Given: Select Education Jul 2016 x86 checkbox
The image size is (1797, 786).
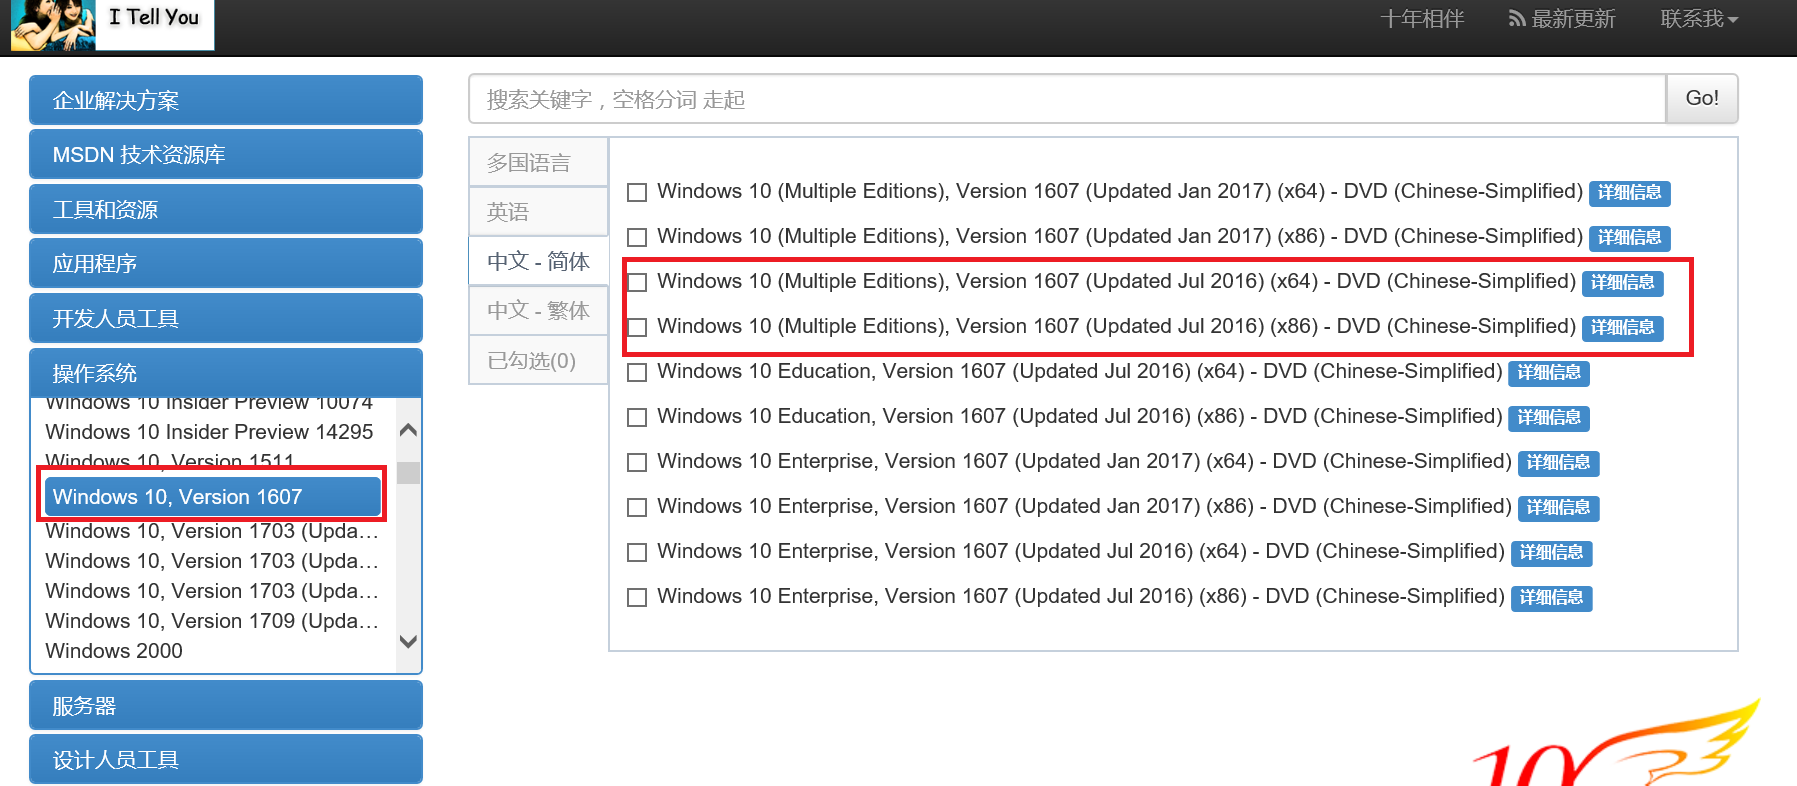Looking at the screenshot, I should click(x=637, y=417).
